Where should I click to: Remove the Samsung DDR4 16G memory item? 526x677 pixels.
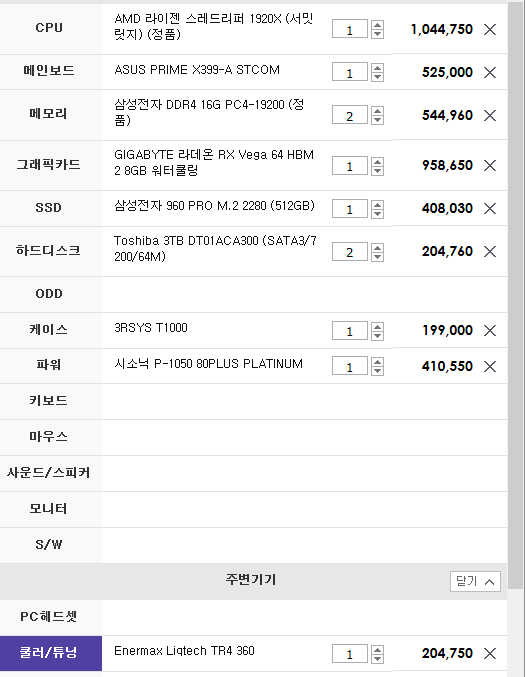coord(490,115)
